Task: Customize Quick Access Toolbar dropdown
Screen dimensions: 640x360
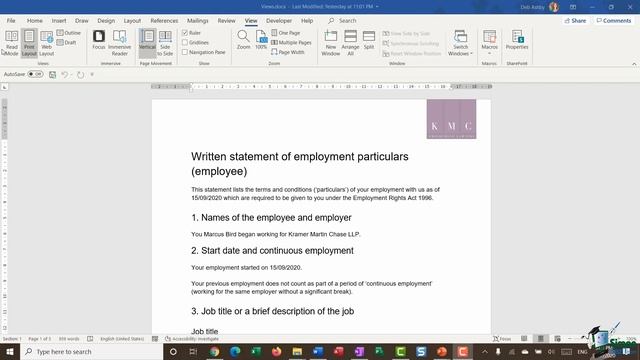Action: click(x=92, y=74)
